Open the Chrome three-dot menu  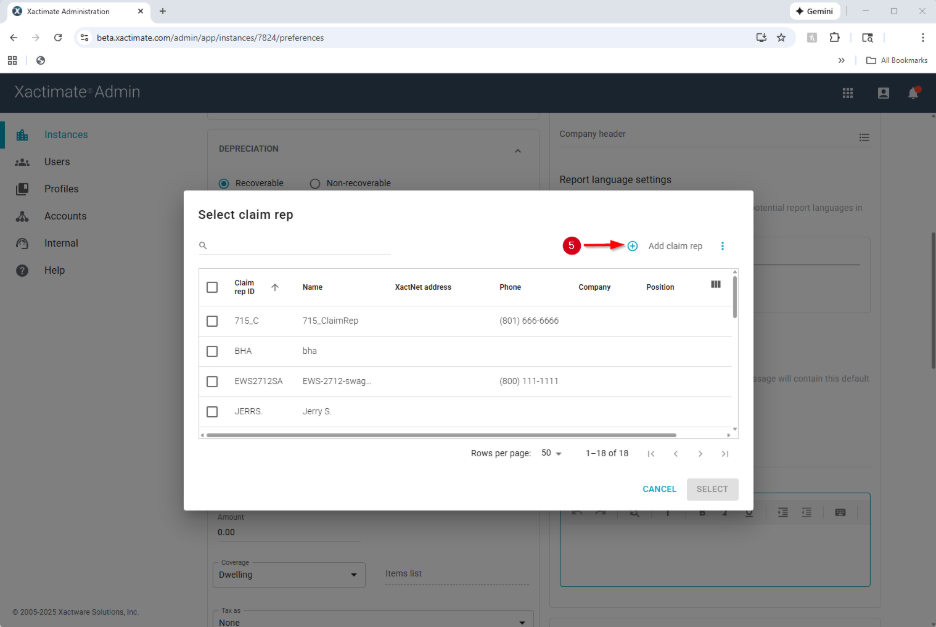(x=923, y=38)
